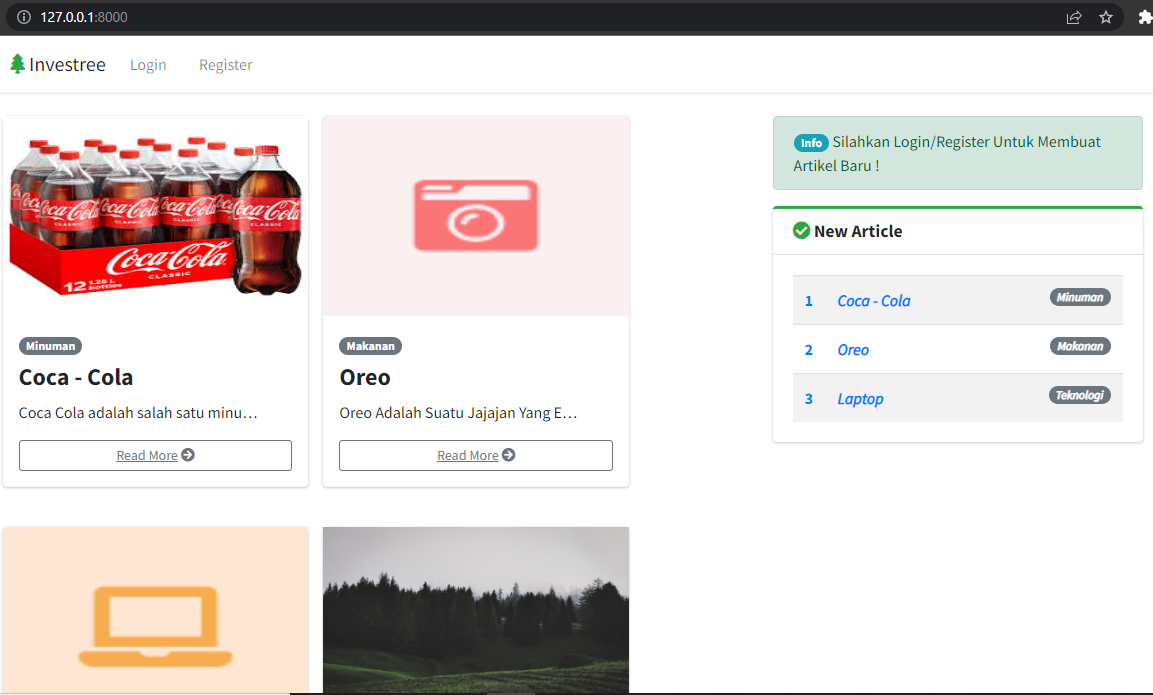The height and width of the screenshot is (695, 1153).
Task: Click the Makanan badge on Oreo card
Action: click(370, 346)
